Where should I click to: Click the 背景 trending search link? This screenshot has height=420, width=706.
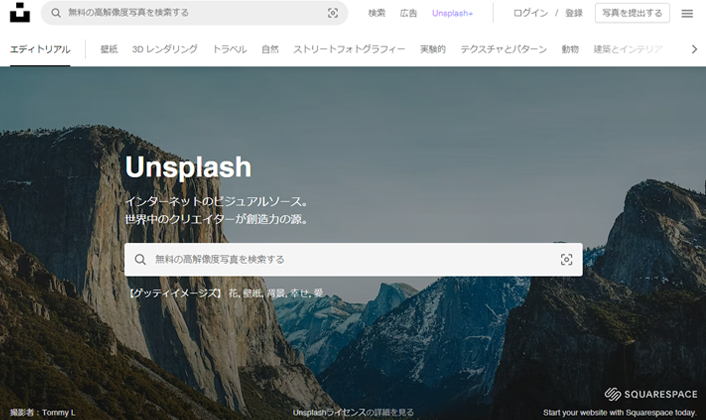[276, 293]
